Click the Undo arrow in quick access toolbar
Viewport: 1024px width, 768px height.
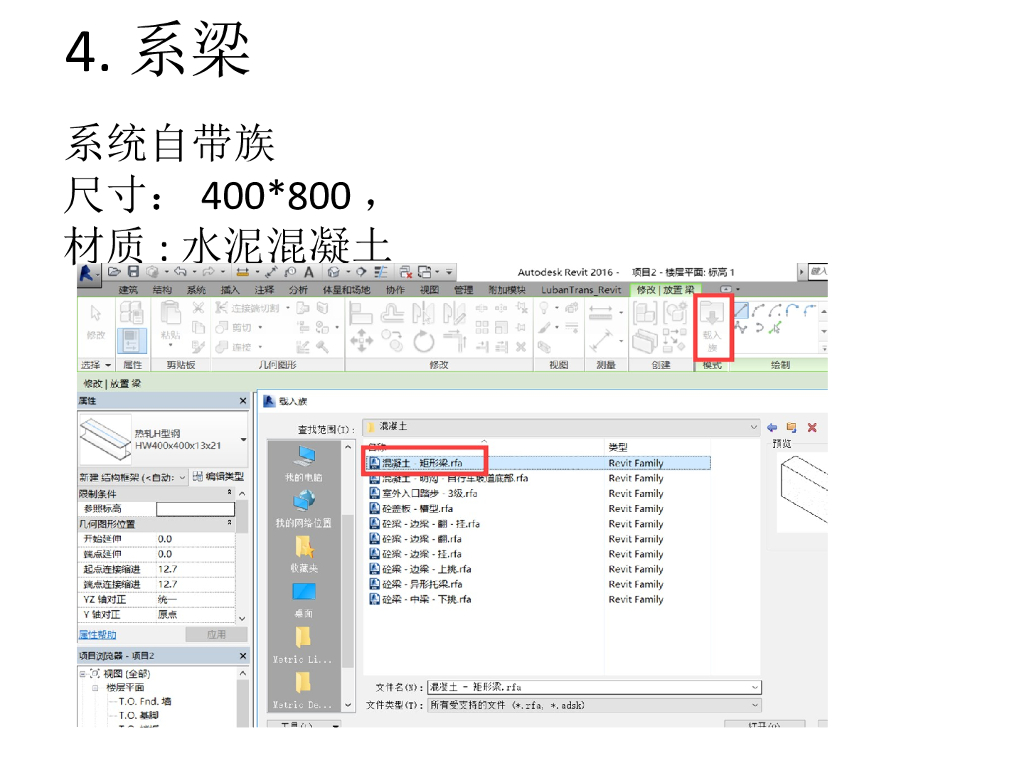[180, 272]
